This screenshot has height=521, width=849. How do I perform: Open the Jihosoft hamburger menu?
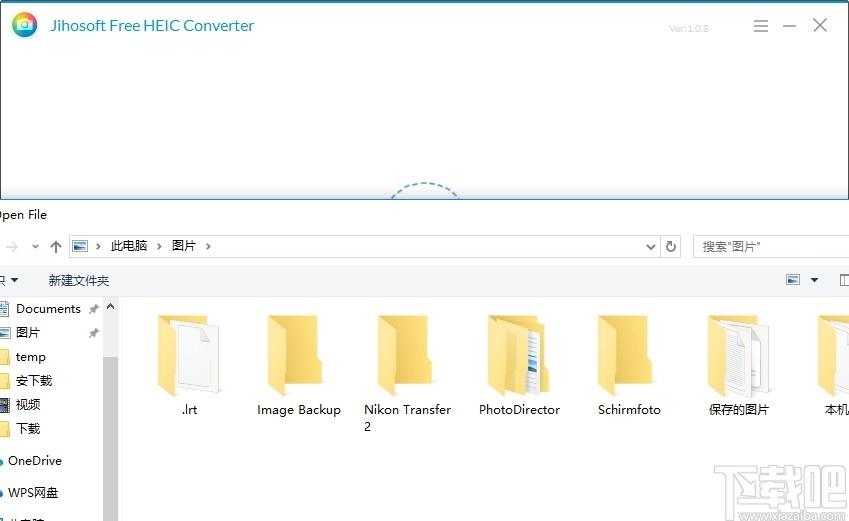pyautogui.click(x=761, y=25)
